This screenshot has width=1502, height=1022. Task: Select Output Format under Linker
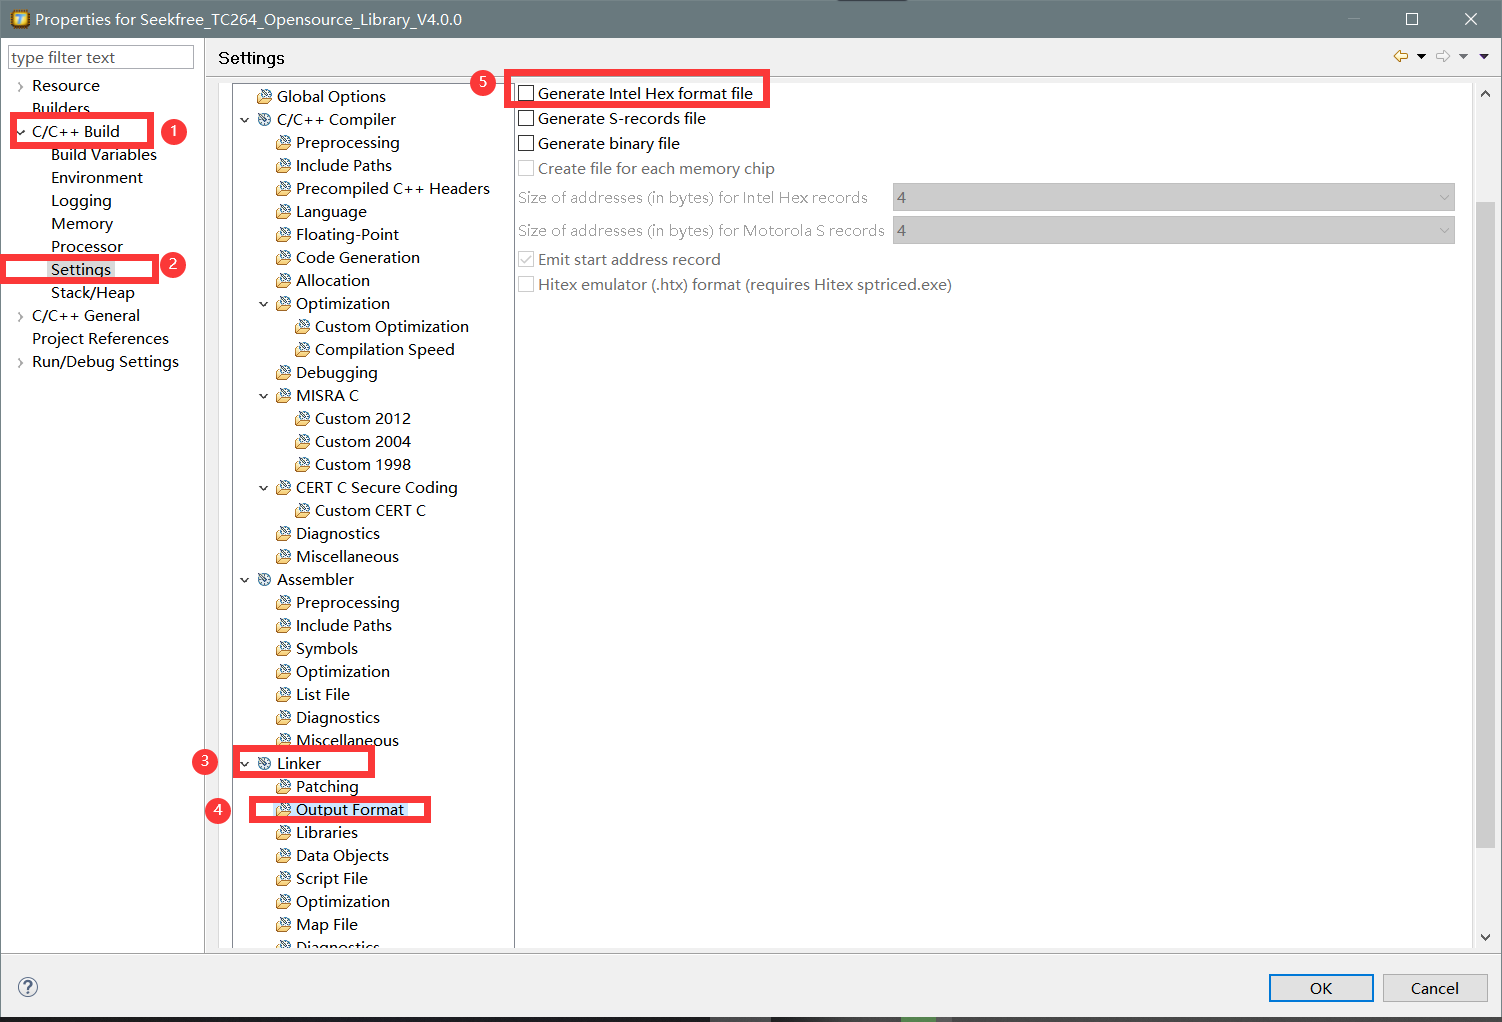pyautogui.click(x=350, y=810)
